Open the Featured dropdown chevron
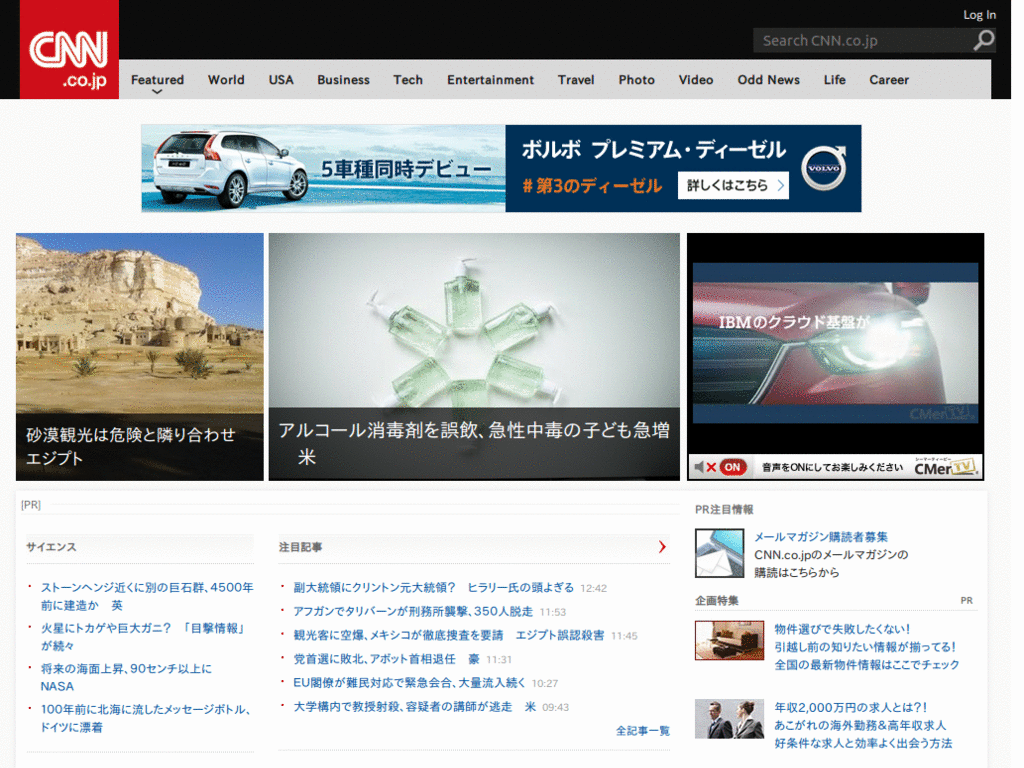The height and width of the screenshot is (768, 1024). click(157, 90)
